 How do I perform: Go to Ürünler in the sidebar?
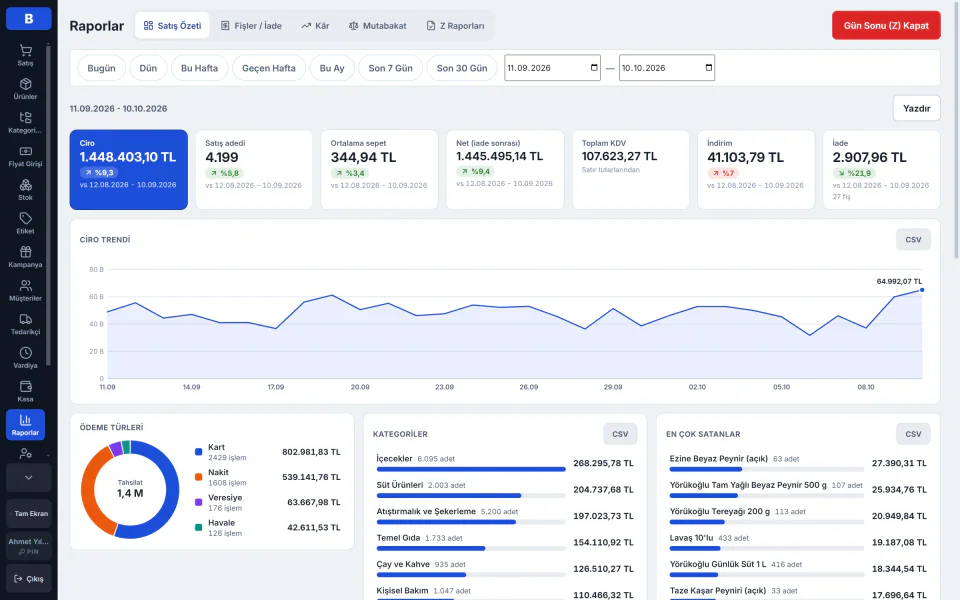click(x=25, y=89)
